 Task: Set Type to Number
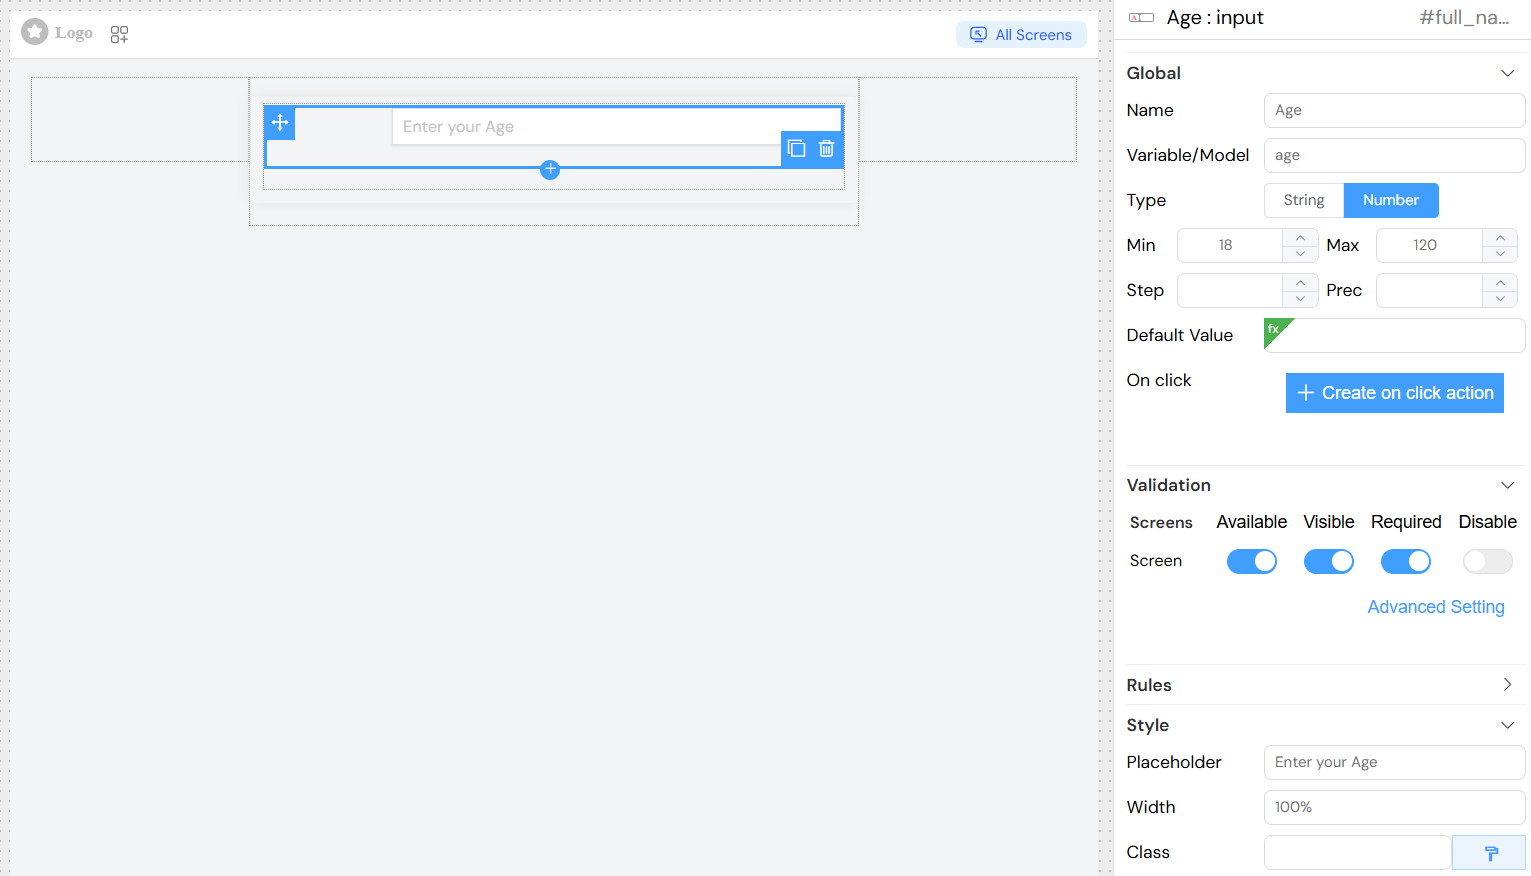point(1391,200)
